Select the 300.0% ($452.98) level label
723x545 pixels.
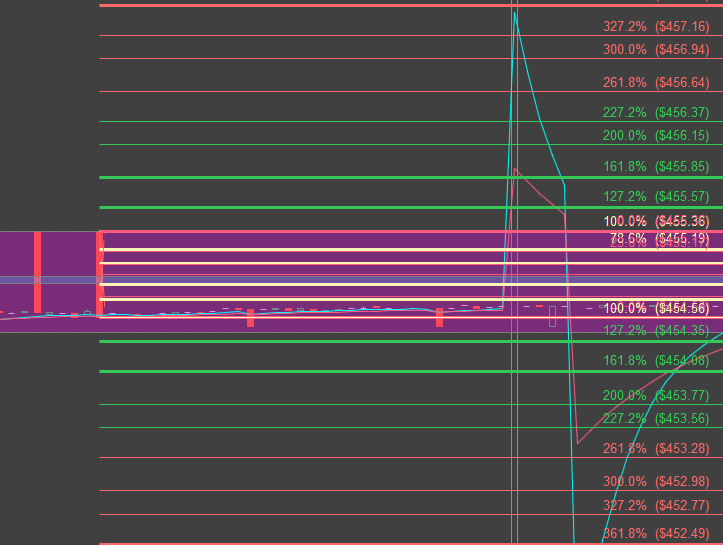[653, 482]
